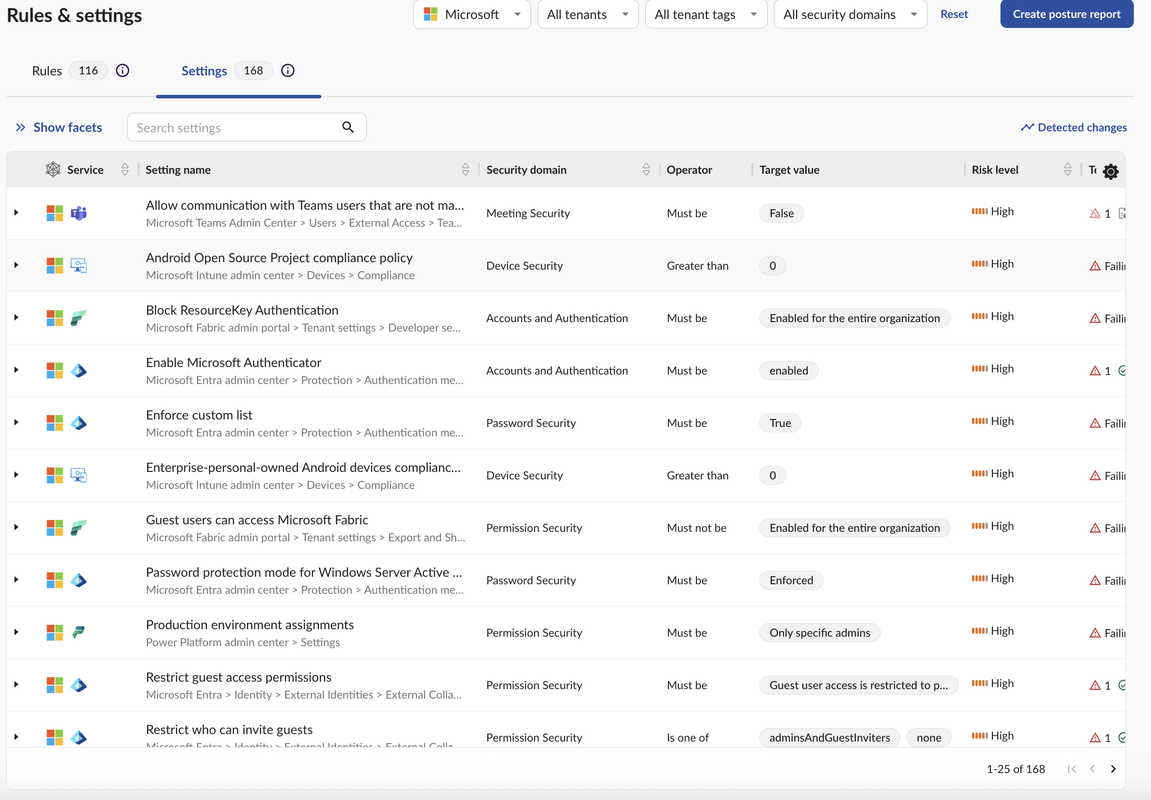The image size is (1151, 800).
Task: Click High risk level in the Enforce custom list row
Action: 992,421
